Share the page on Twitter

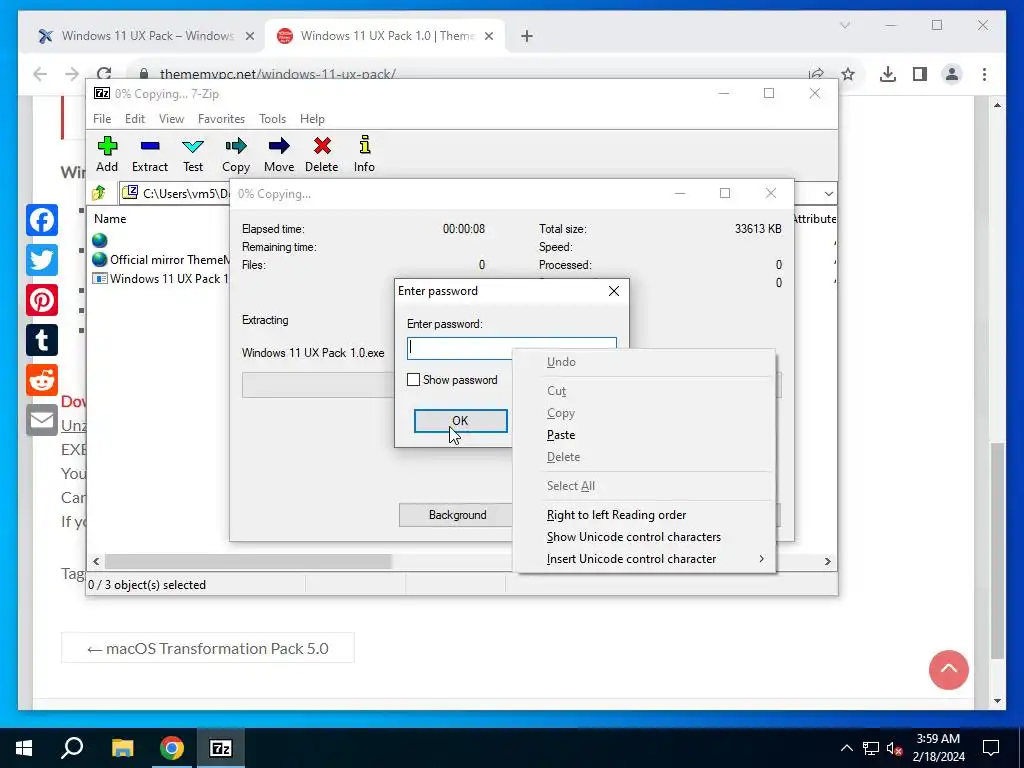tap(42, 260)
